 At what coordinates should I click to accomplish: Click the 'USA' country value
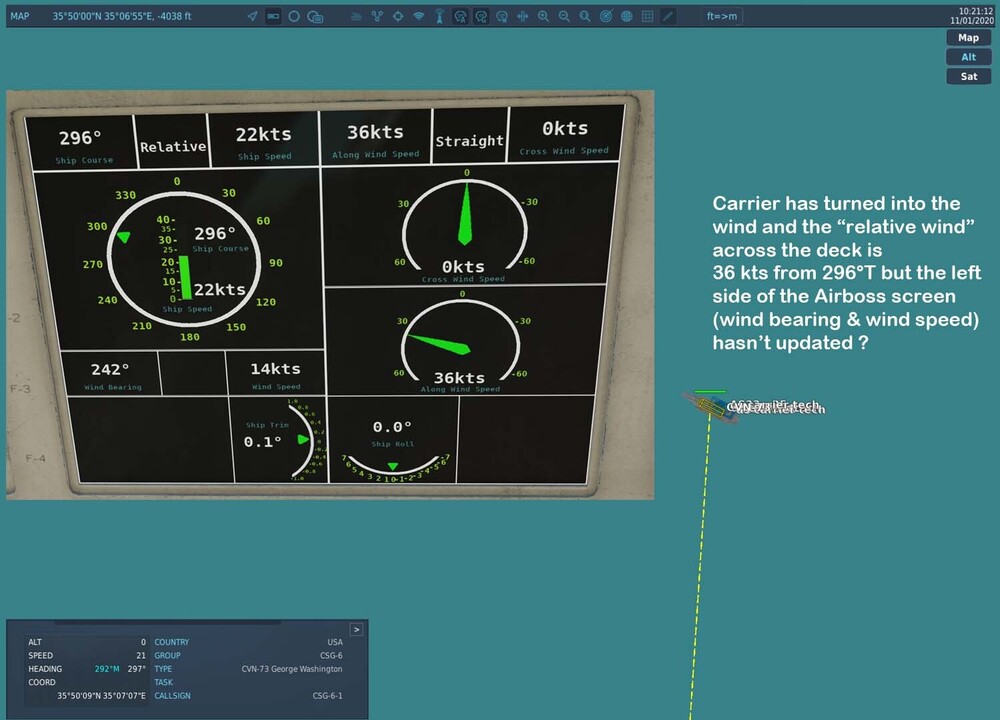point(335,642)
